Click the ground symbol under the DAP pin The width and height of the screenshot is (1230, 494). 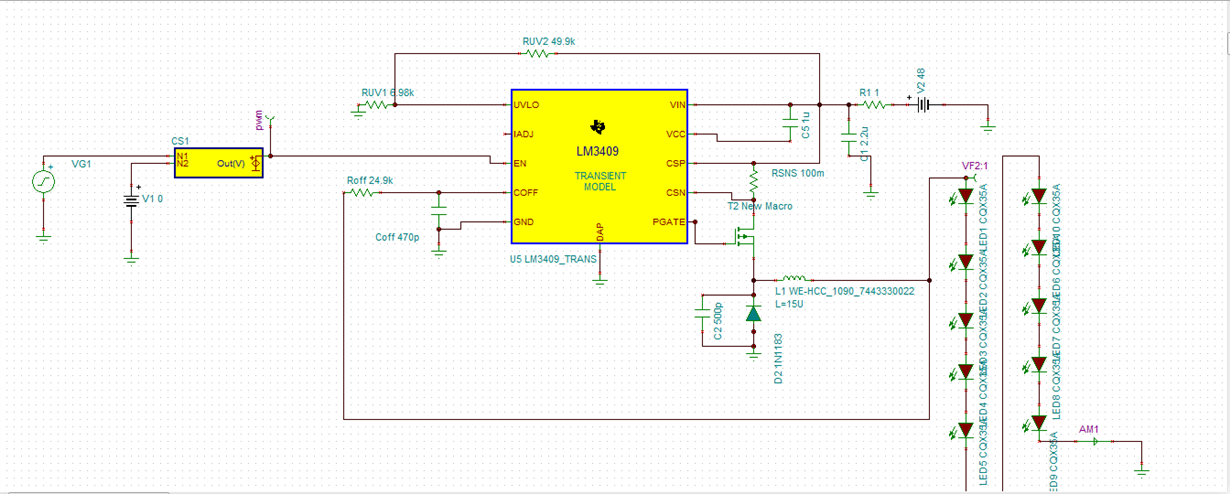(x=600, y=280)
